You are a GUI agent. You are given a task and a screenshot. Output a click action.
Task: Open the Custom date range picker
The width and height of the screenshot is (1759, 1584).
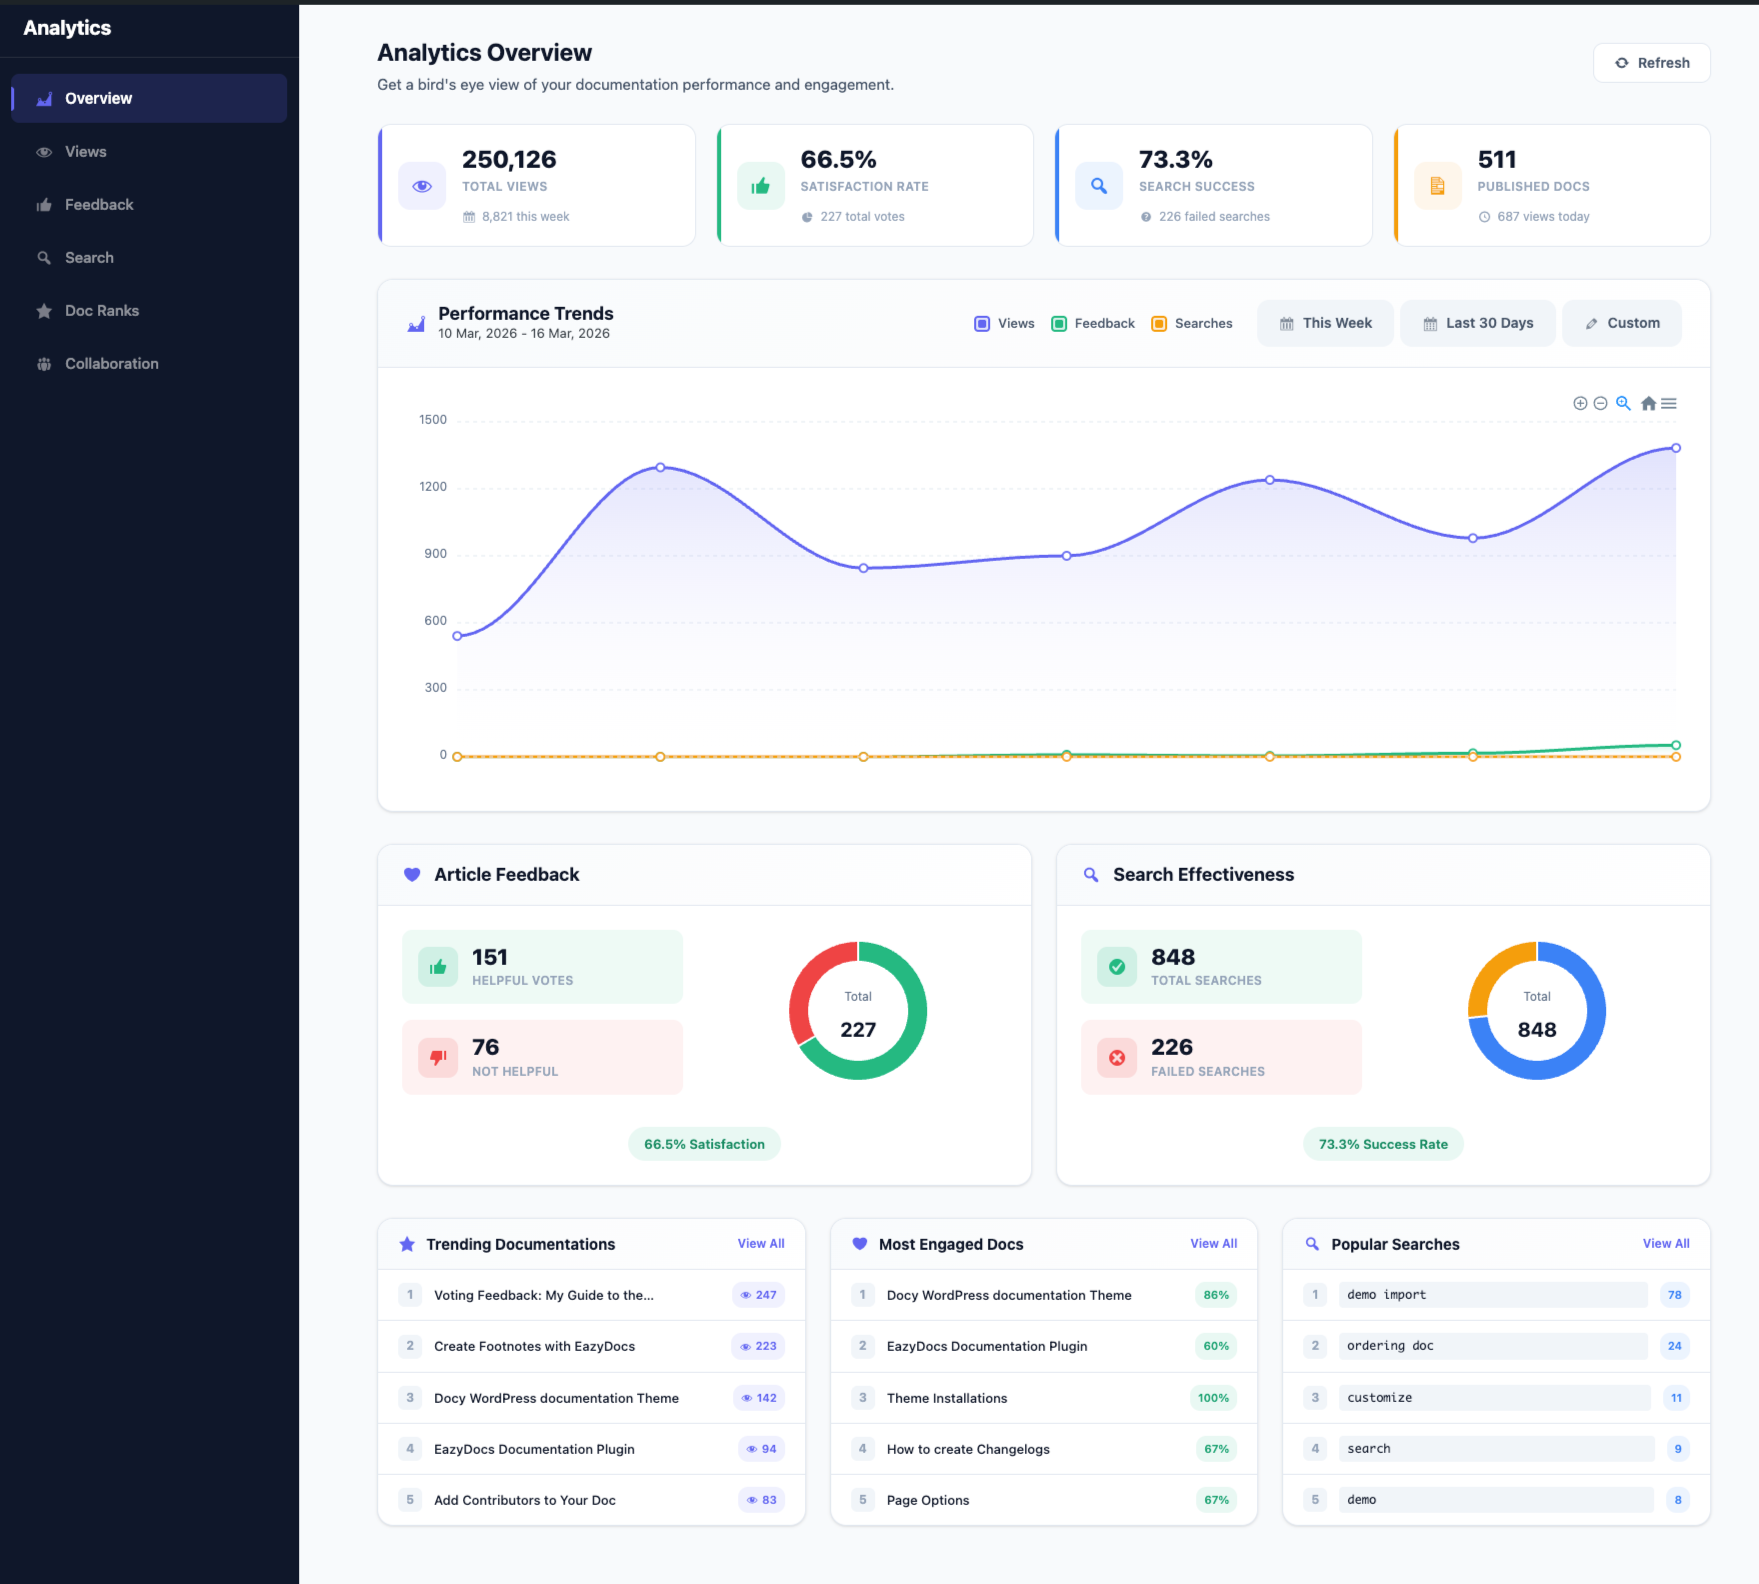[x=1621, y=323]
